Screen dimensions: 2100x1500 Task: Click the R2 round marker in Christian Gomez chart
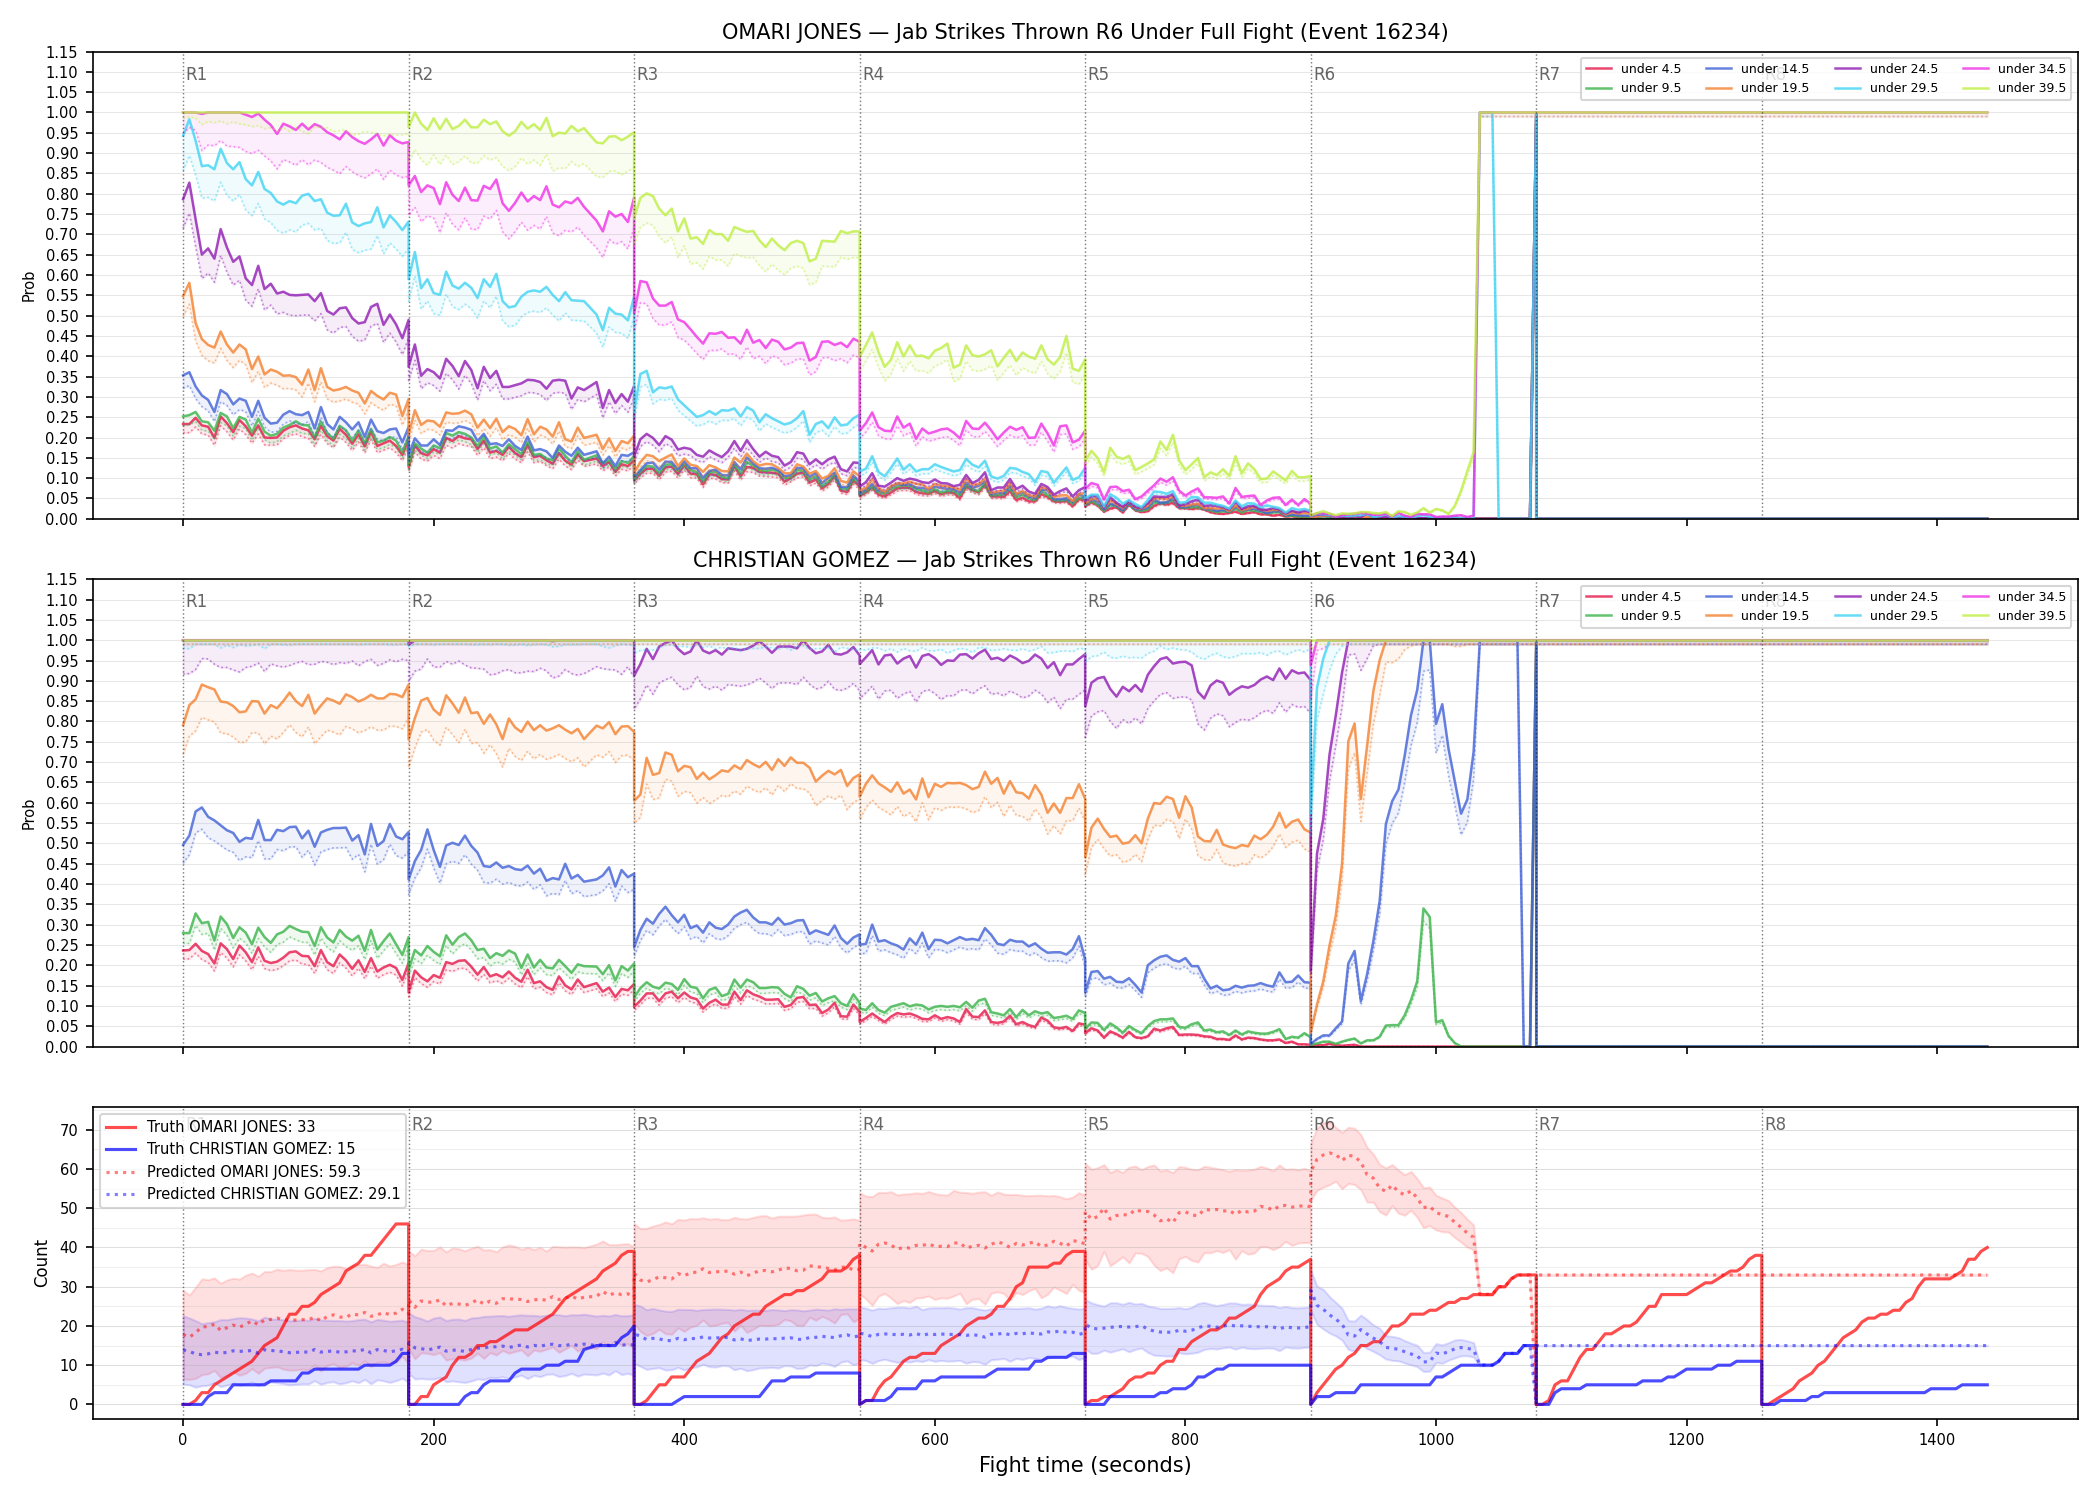422,601
